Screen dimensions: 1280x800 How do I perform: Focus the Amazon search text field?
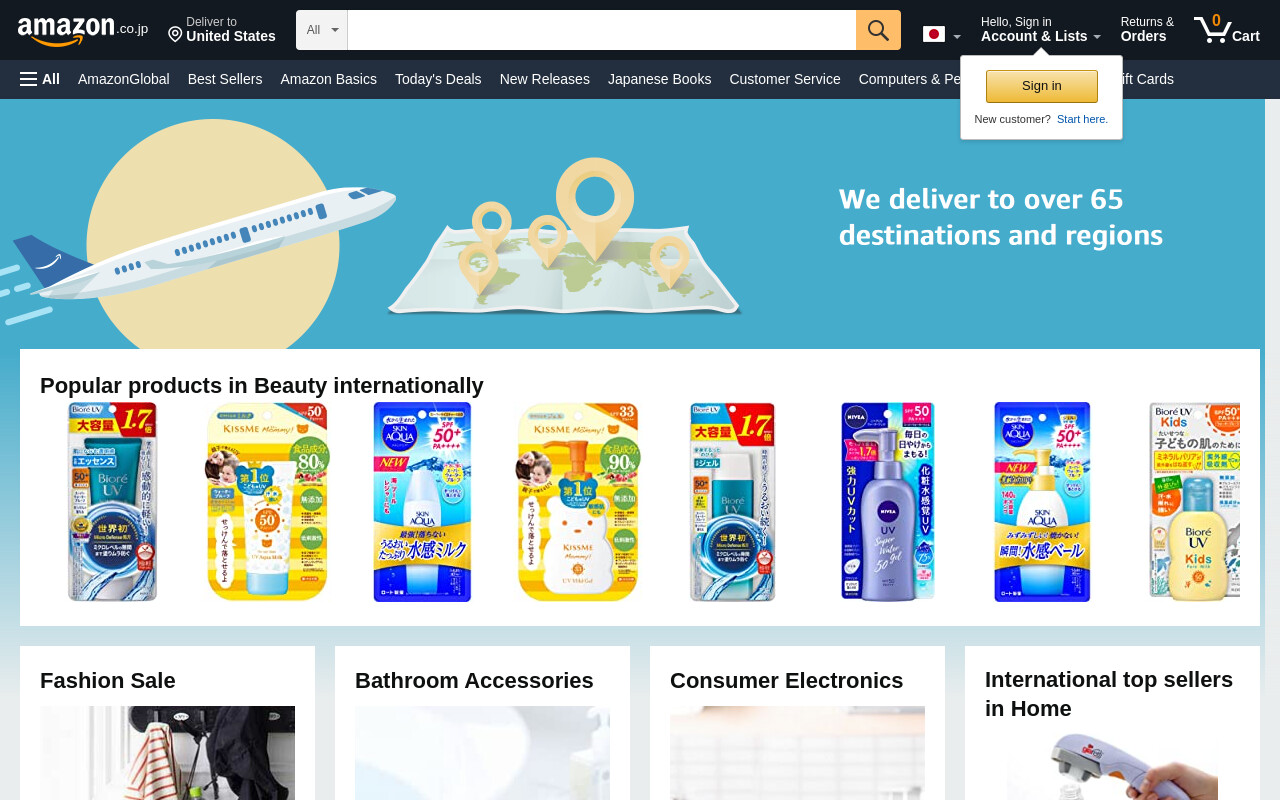(x=602, y=30)
